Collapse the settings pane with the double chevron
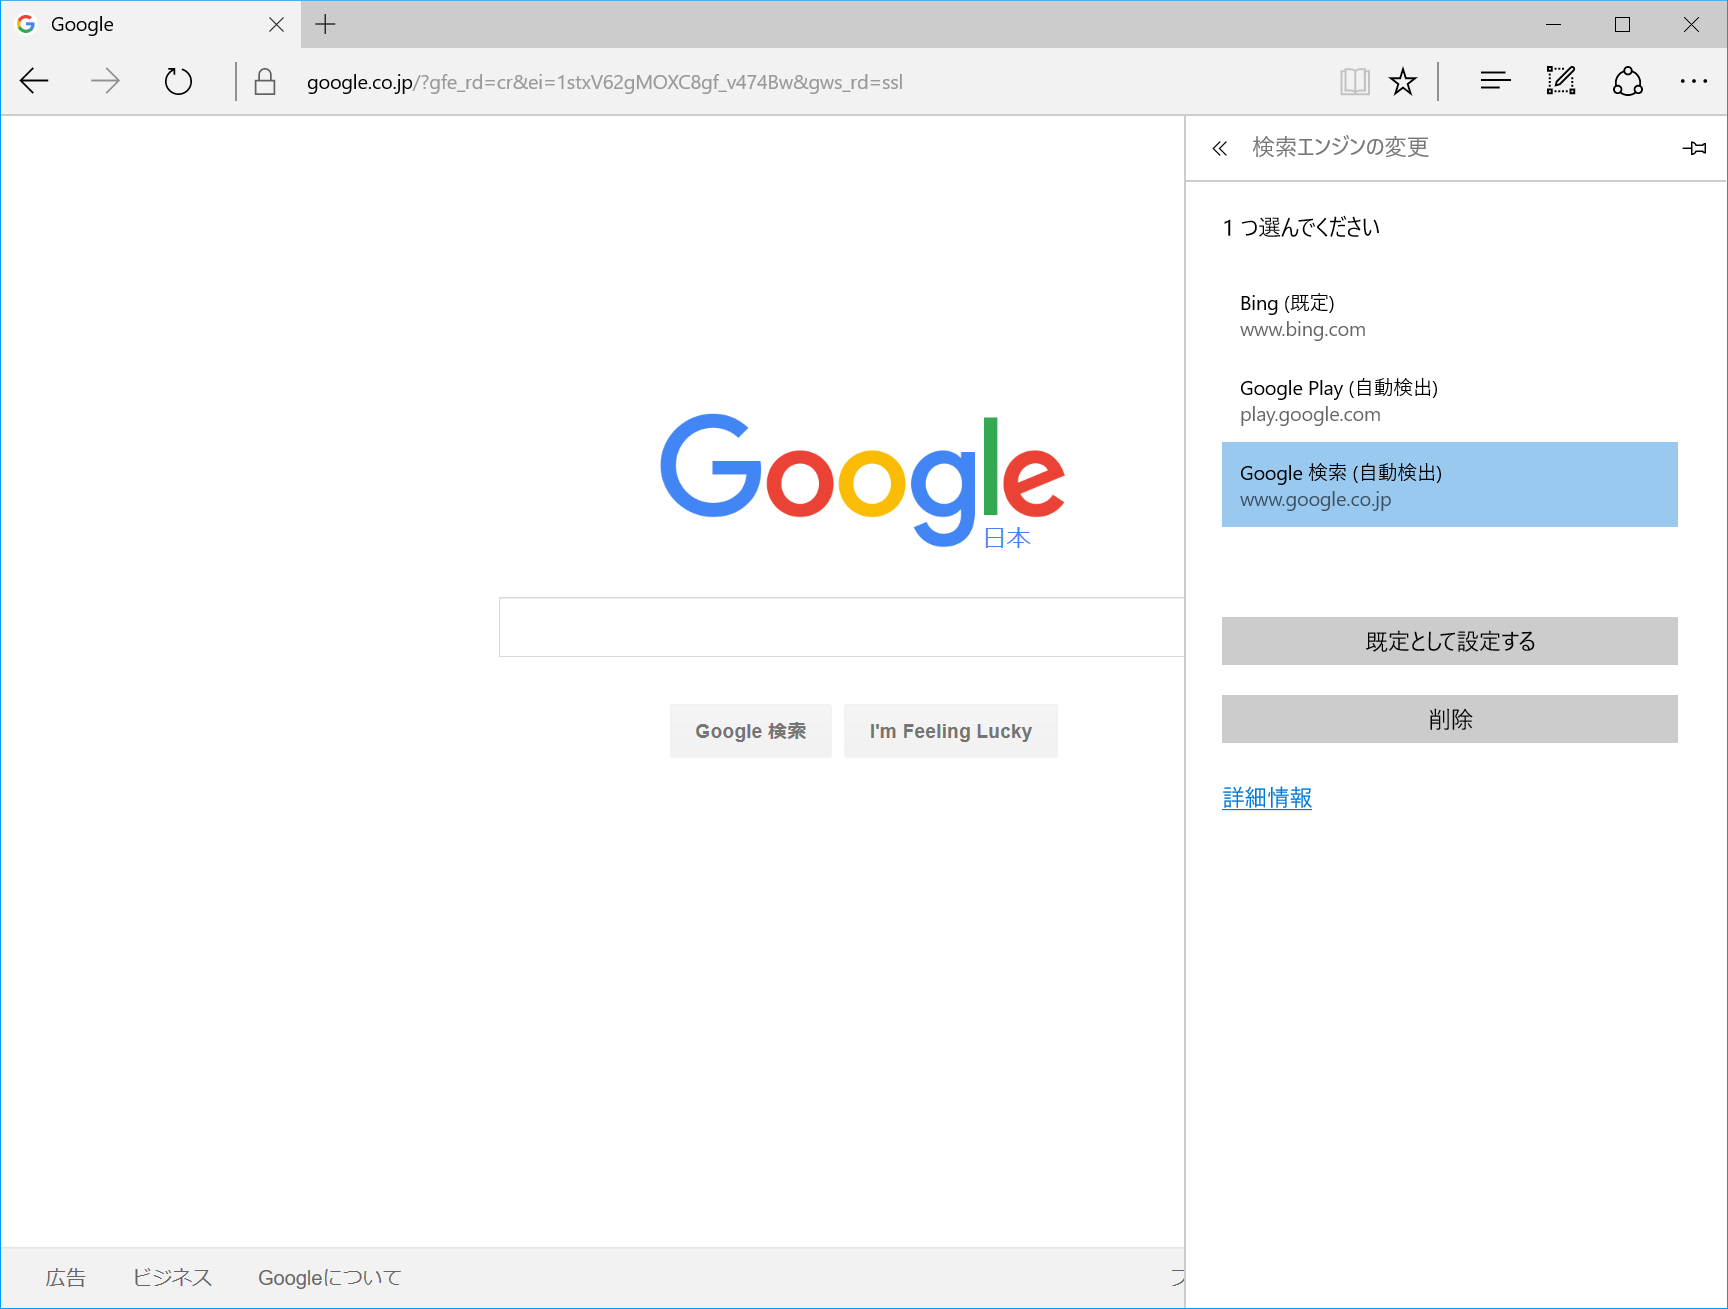Screen dimensions: 1728x1309 [1220, 147]
